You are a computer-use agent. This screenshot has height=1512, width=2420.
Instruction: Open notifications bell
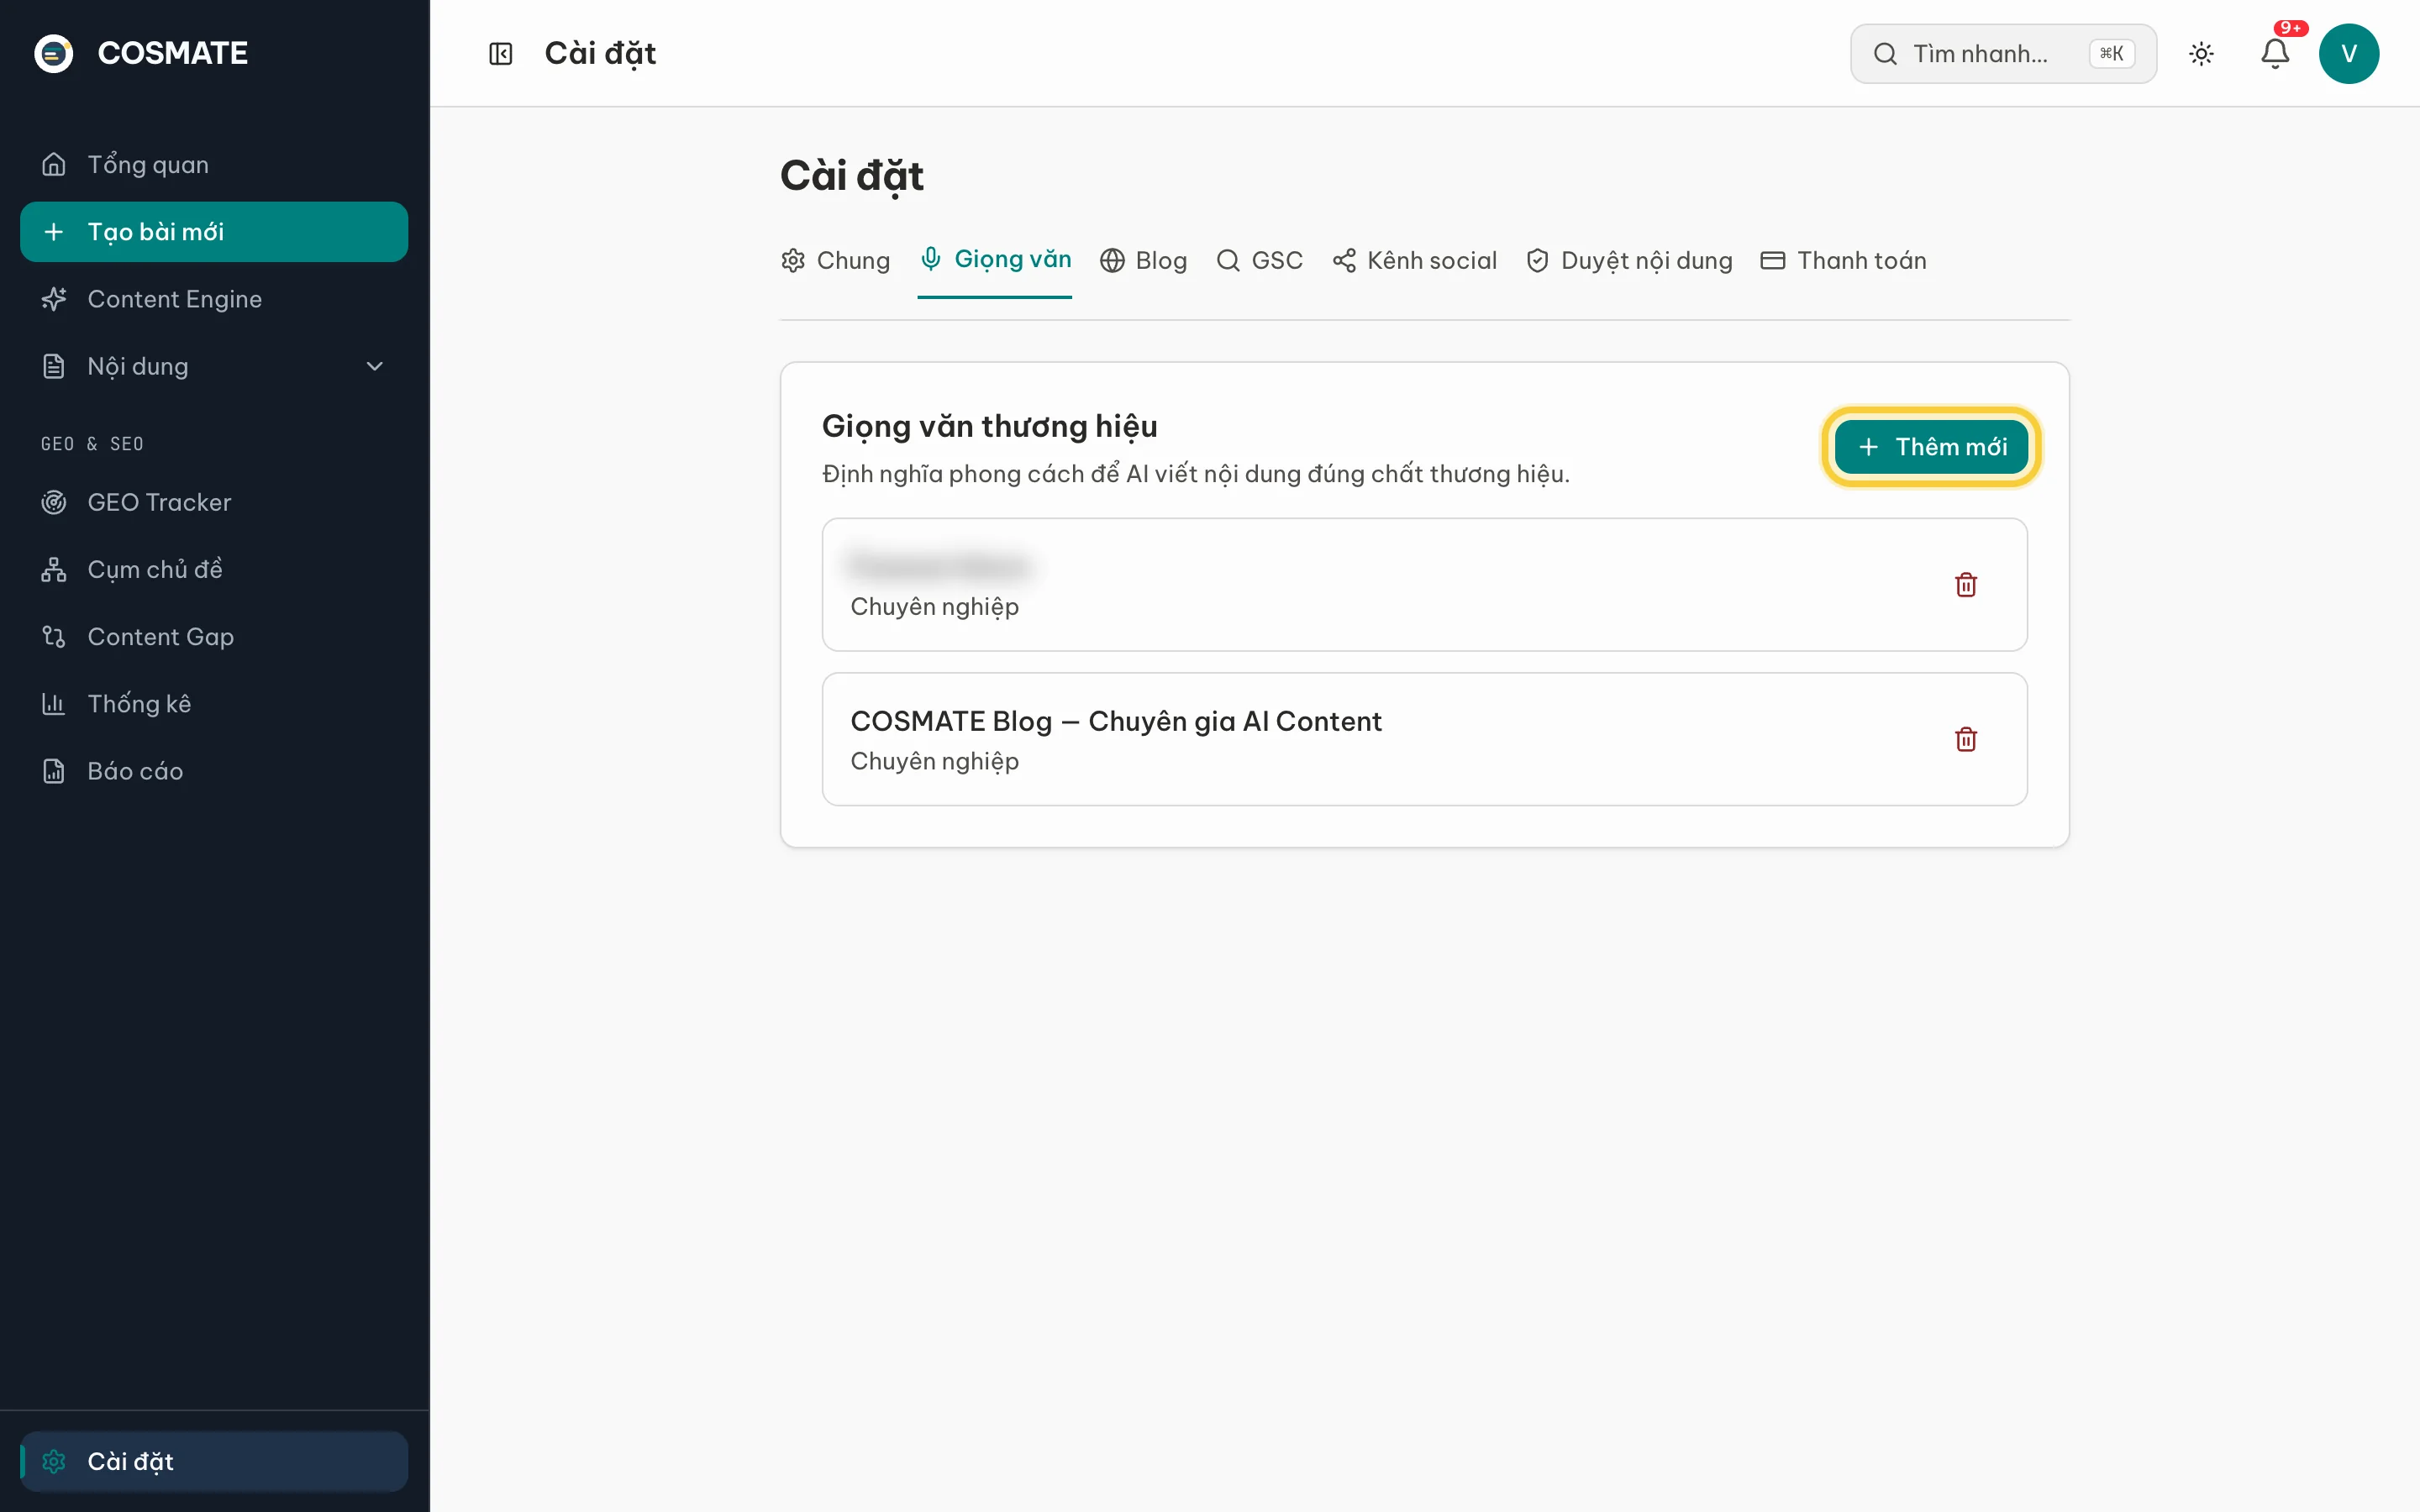[x=2275, y=53]
